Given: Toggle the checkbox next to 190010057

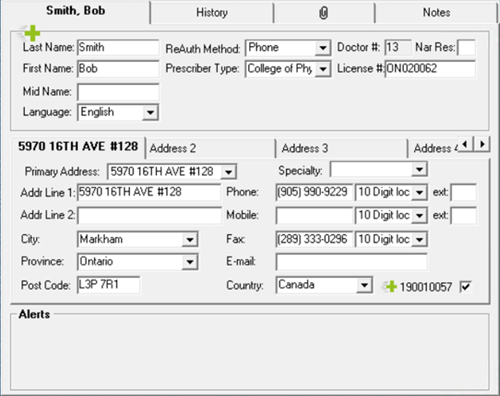Looking at the screenshot, I should (x=465, y=286).
